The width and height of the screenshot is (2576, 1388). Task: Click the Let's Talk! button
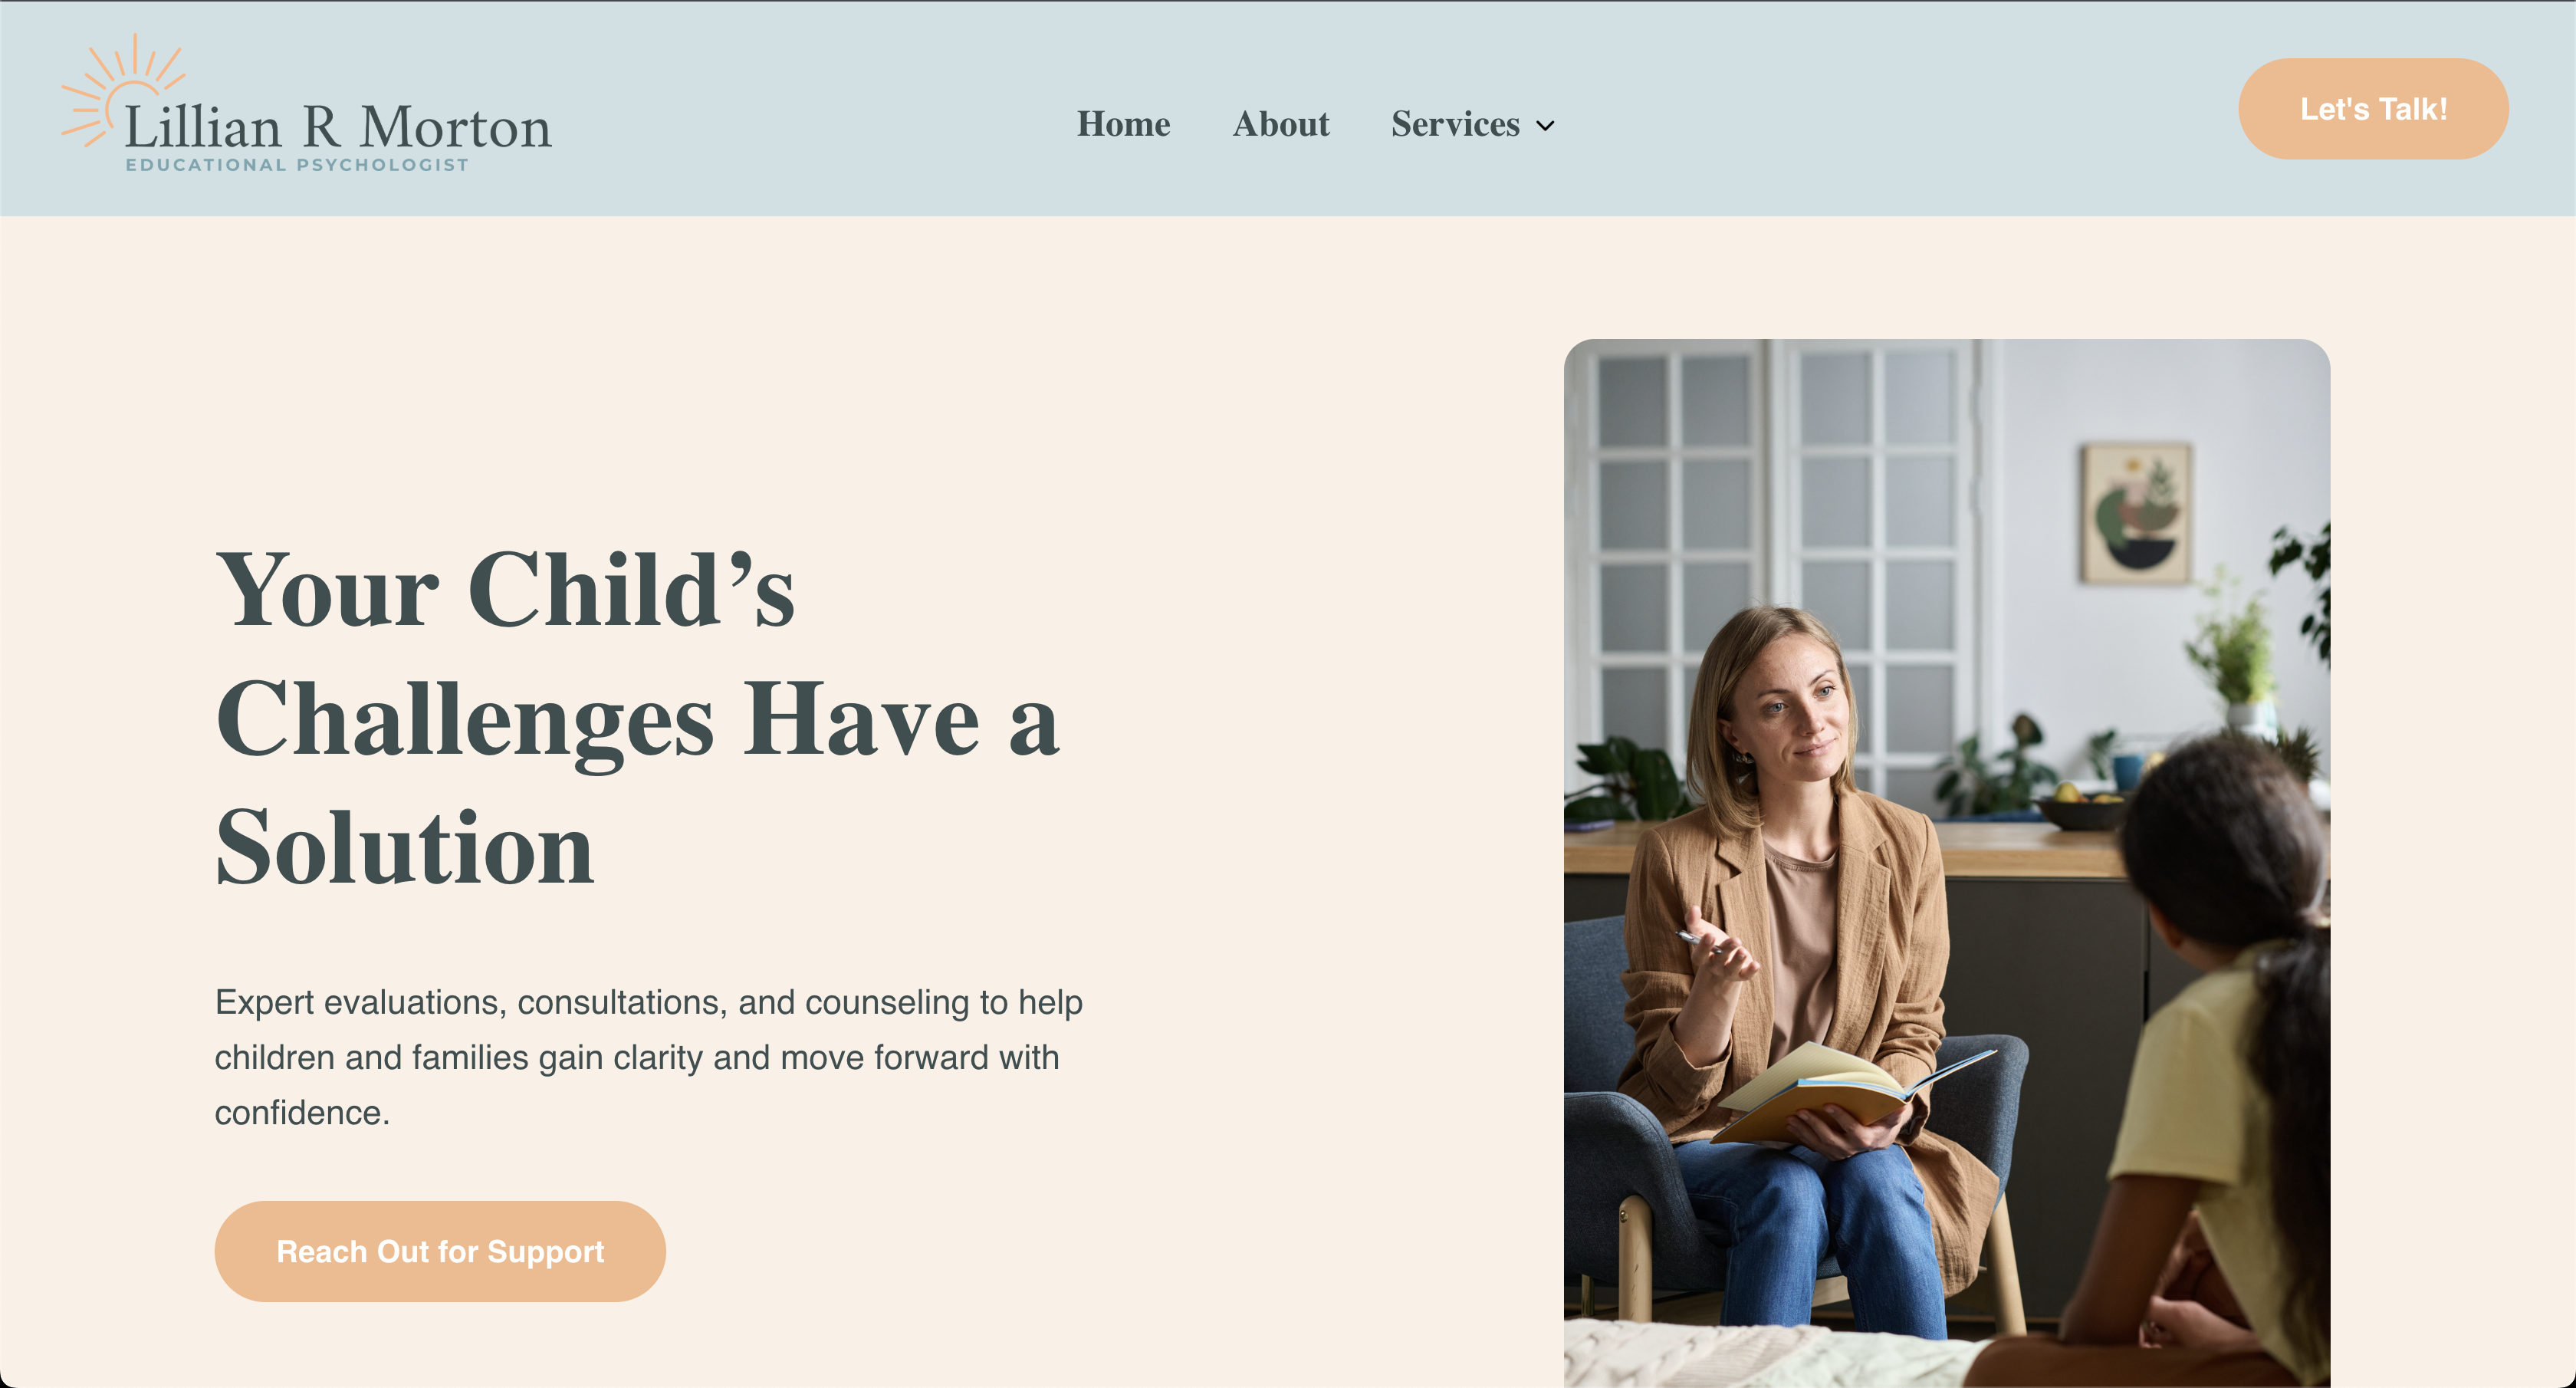click(x=2373, y=108)
